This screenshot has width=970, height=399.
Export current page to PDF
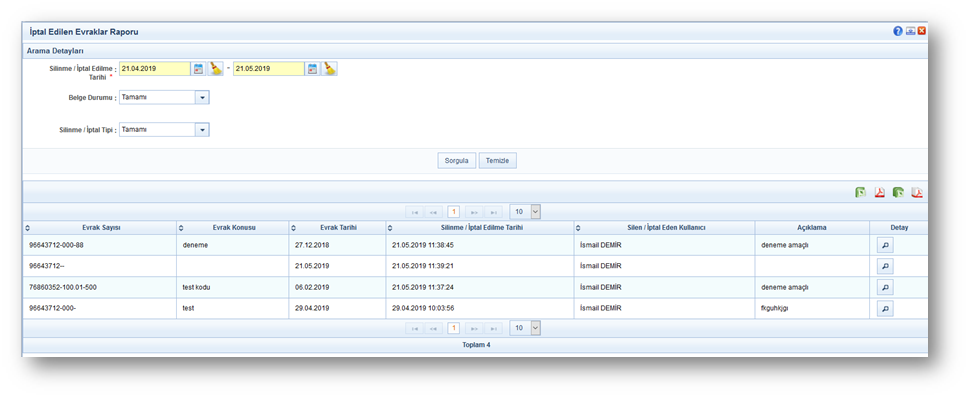[x=879, y=193]
